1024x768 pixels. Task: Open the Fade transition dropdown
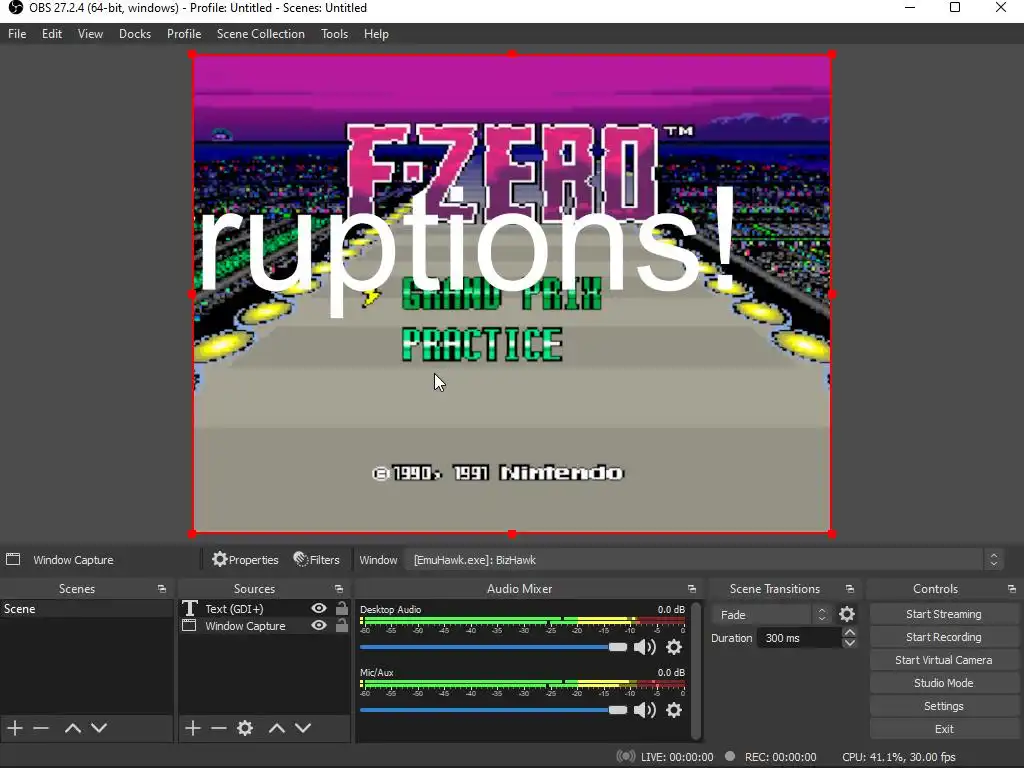pos(772,615)
